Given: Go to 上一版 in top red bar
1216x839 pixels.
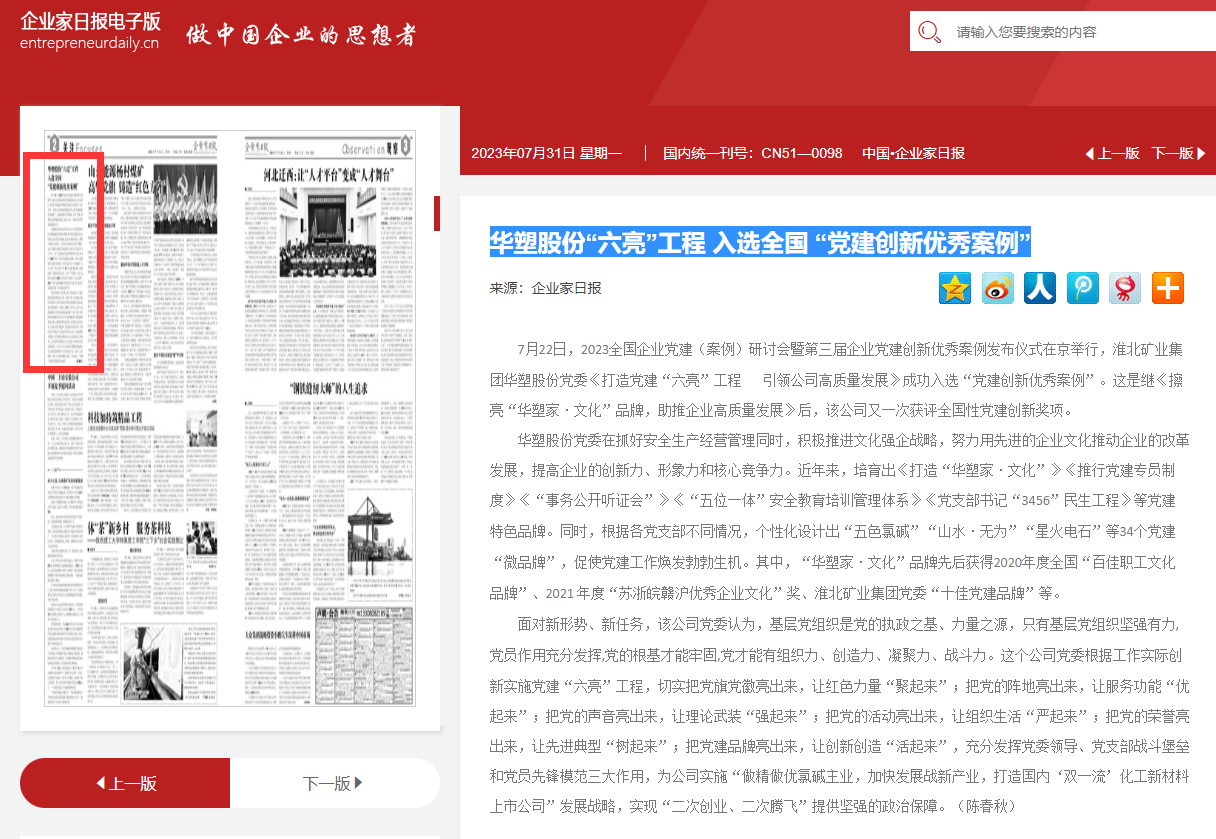Looking at the screenshot, I should pyautogui.click(x=1112, y=153).
